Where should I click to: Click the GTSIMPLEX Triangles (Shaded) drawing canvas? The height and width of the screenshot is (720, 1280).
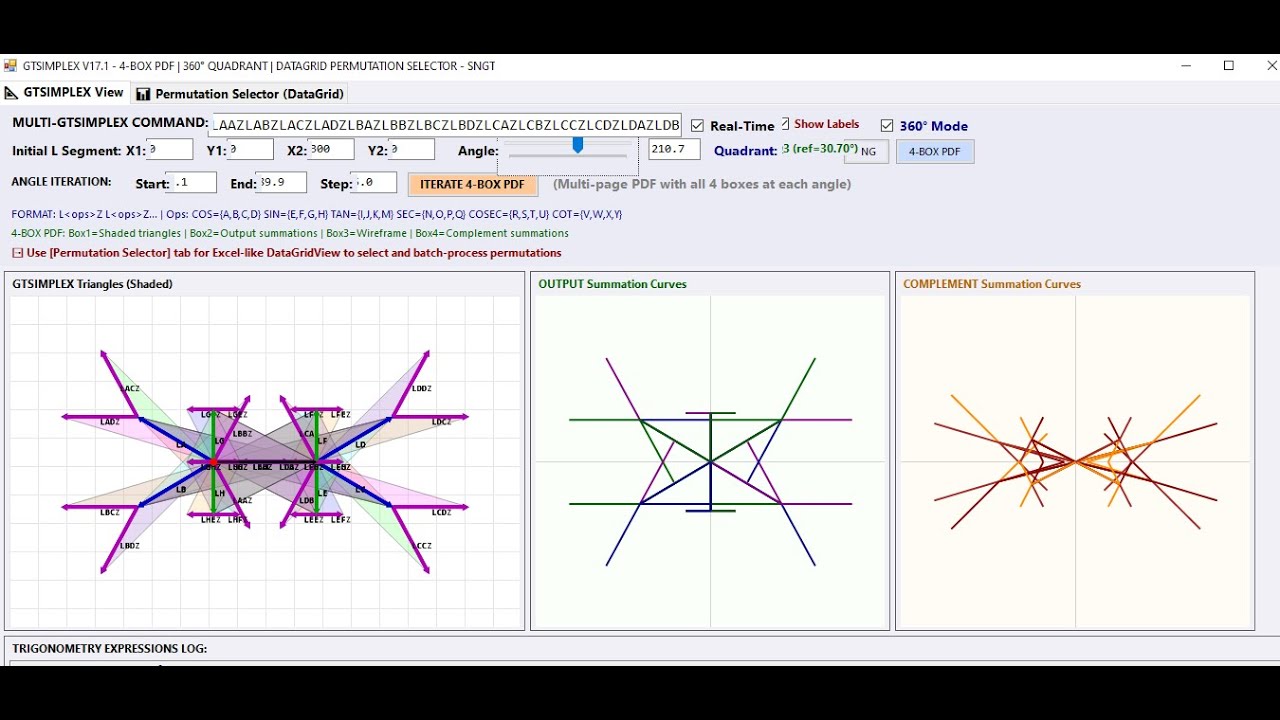pyautogui.click(x=265, y=462)
